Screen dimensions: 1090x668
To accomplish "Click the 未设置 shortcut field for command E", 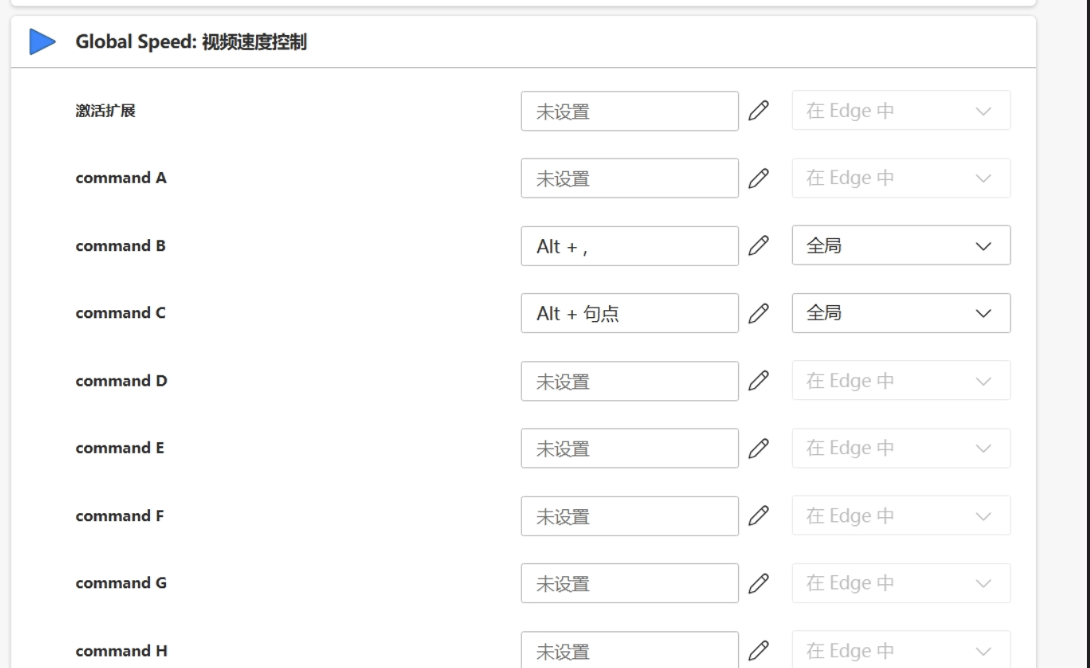I will click(x=630, y=448).
